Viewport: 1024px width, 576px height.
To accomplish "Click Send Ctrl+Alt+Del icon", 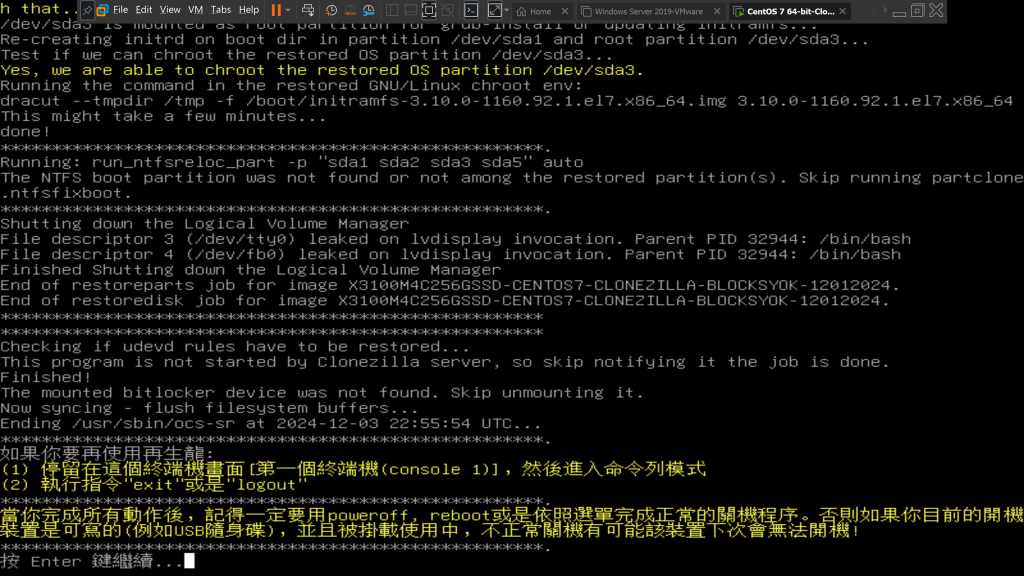I will point(309,10).
